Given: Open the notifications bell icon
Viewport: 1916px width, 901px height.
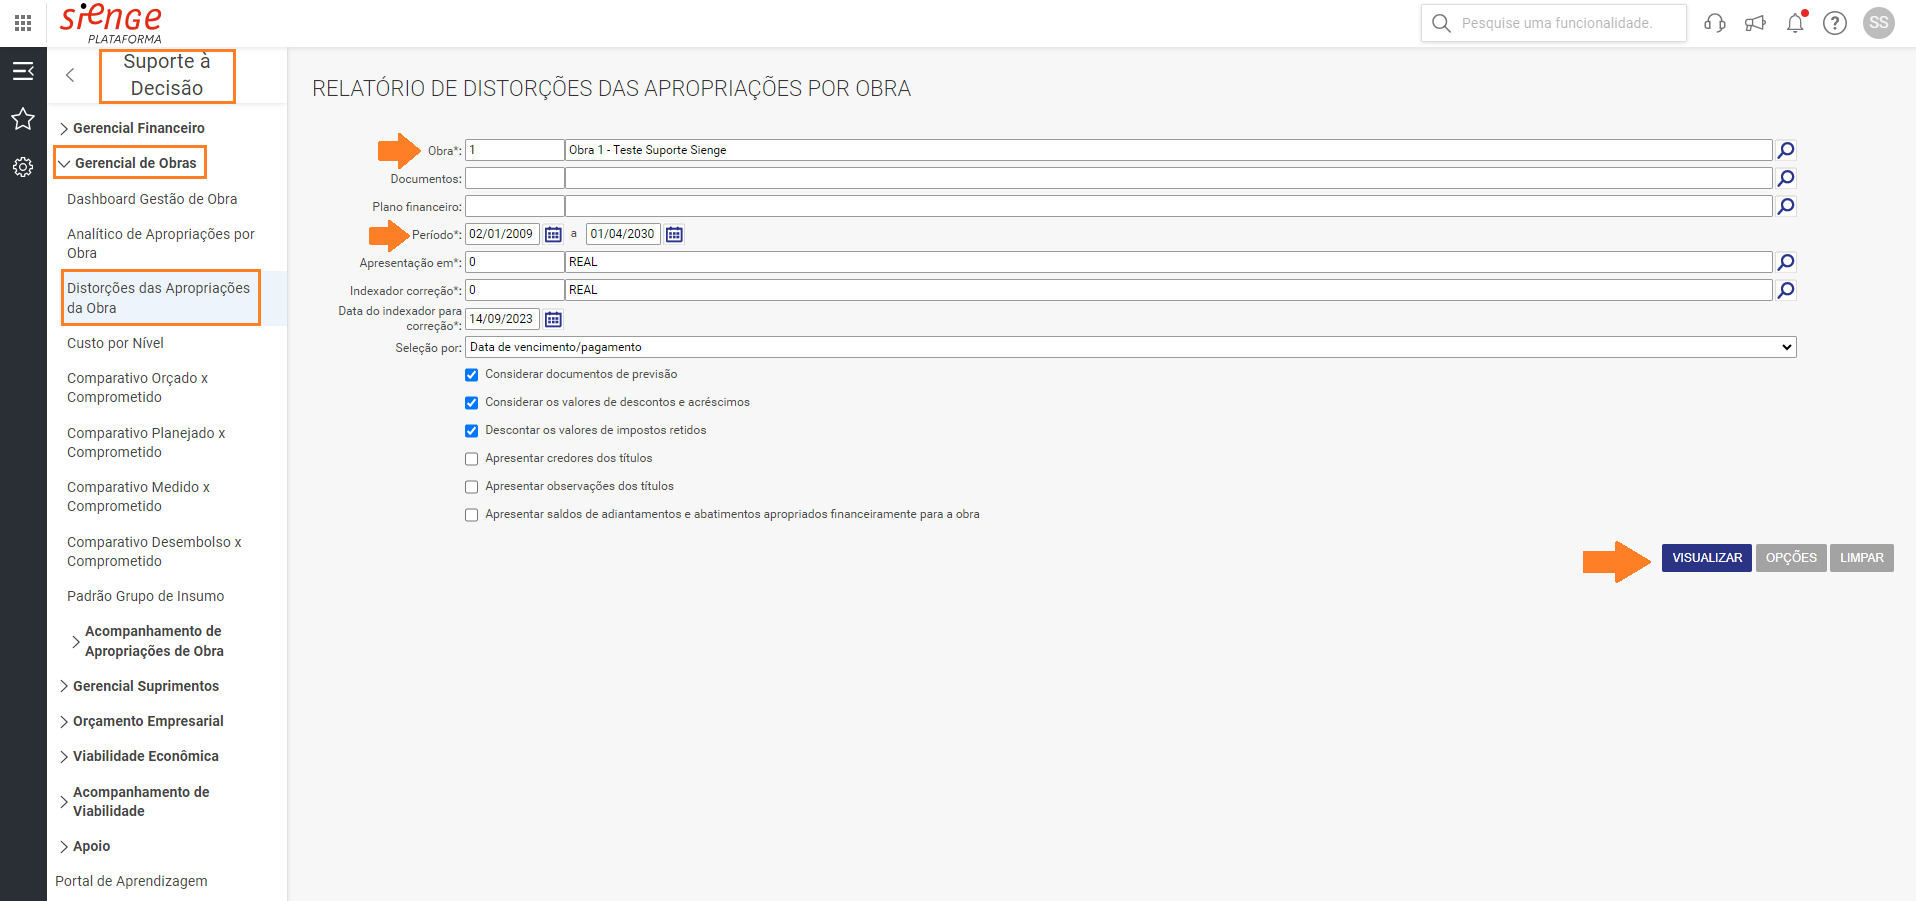Looking at the screenshot, I should click(1796, 22).
